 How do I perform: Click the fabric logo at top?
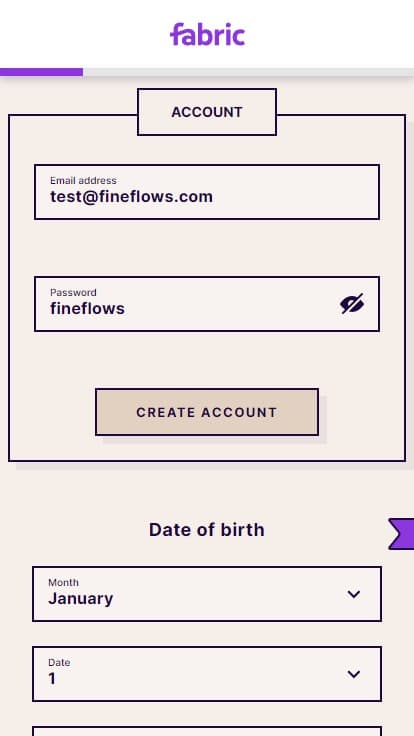207,34
